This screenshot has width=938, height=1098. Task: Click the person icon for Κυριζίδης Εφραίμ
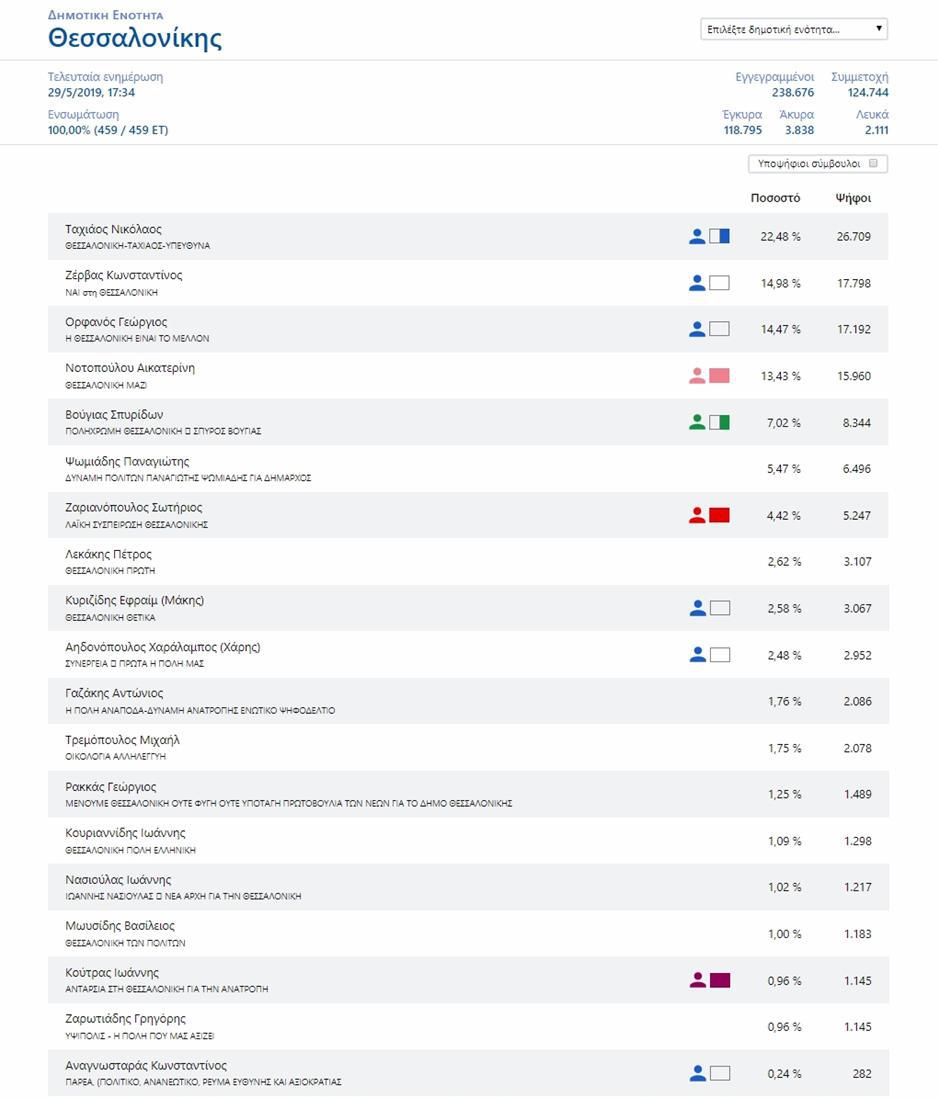pyautogui.click(x=697, y=608)
